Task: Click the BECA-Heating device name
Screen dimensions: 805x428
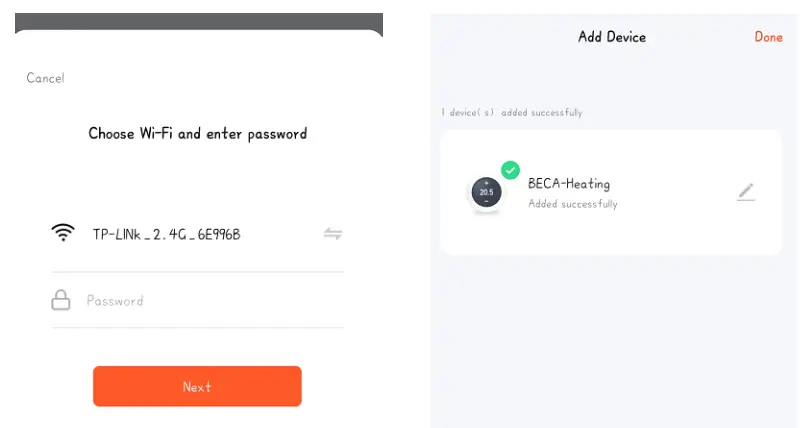Action: pyautogui.click(x=569, y=184)
